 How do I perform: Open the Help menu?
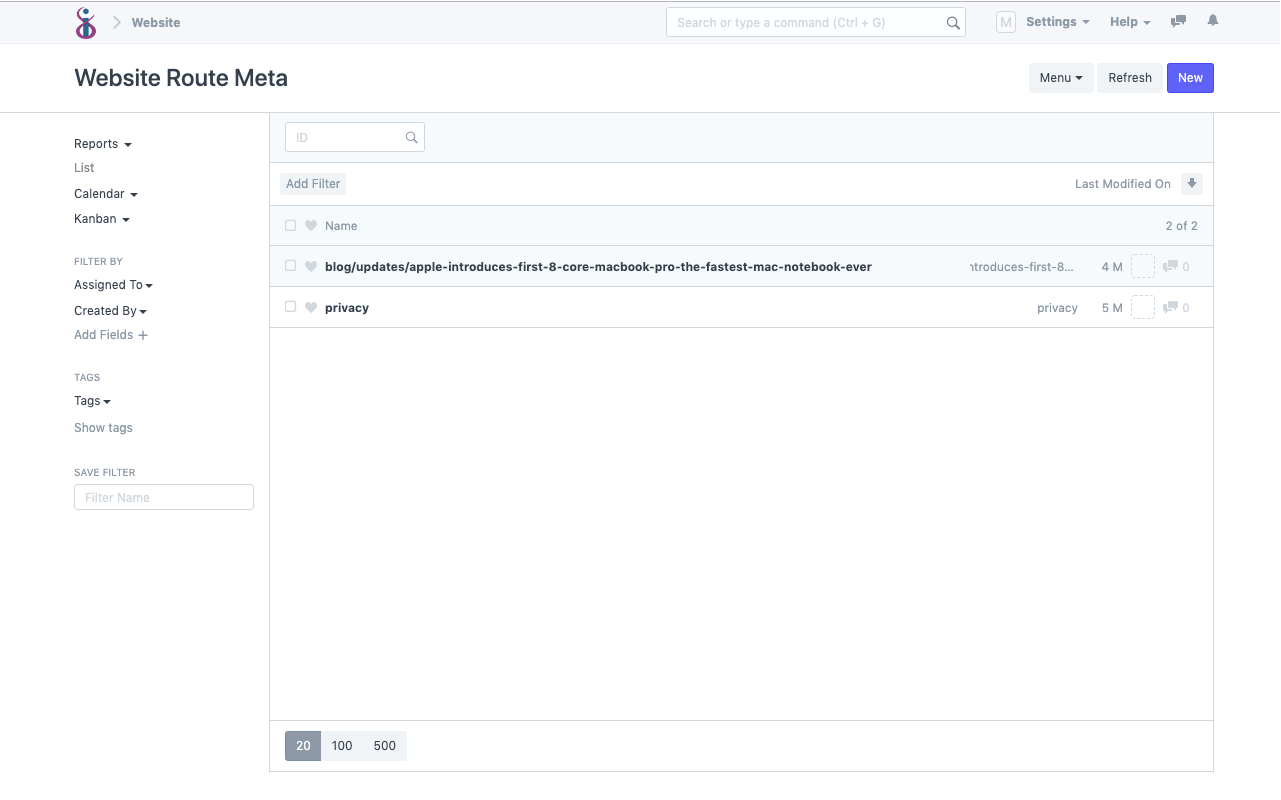tap(1129, 21)
